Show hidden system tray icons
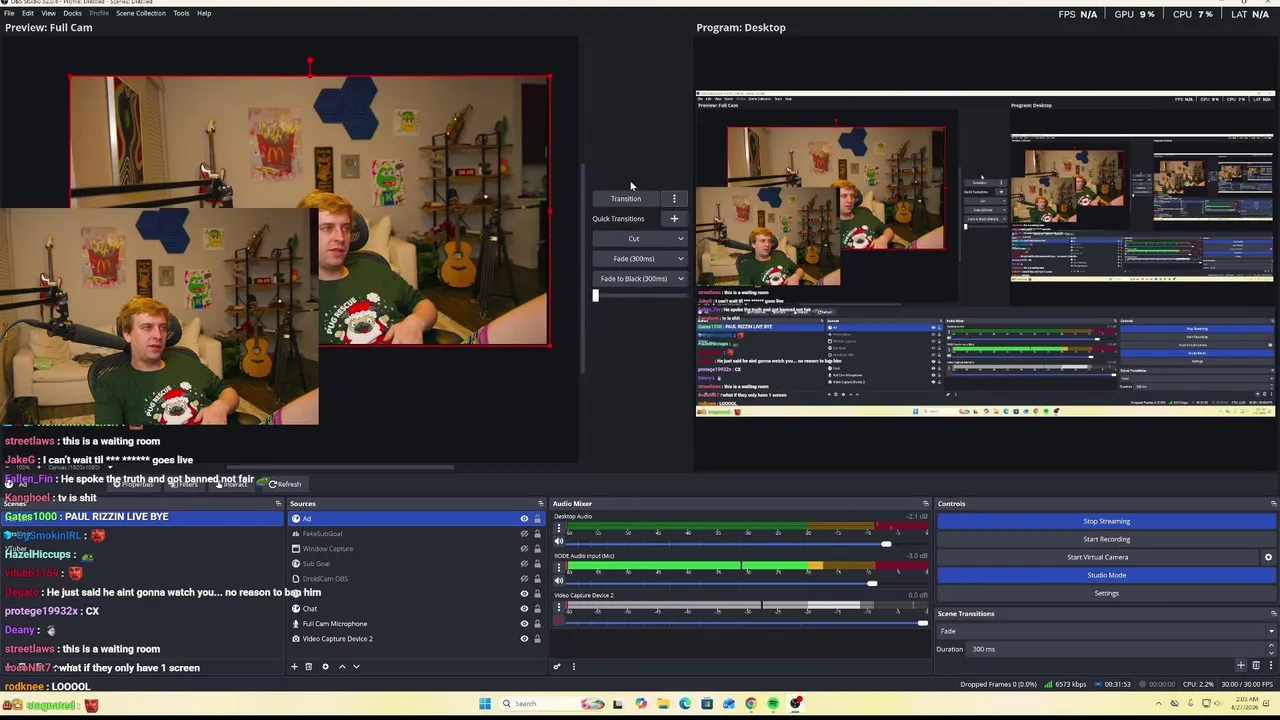The width and height of the screenshot is (1280, 720). pos(1159,703)
